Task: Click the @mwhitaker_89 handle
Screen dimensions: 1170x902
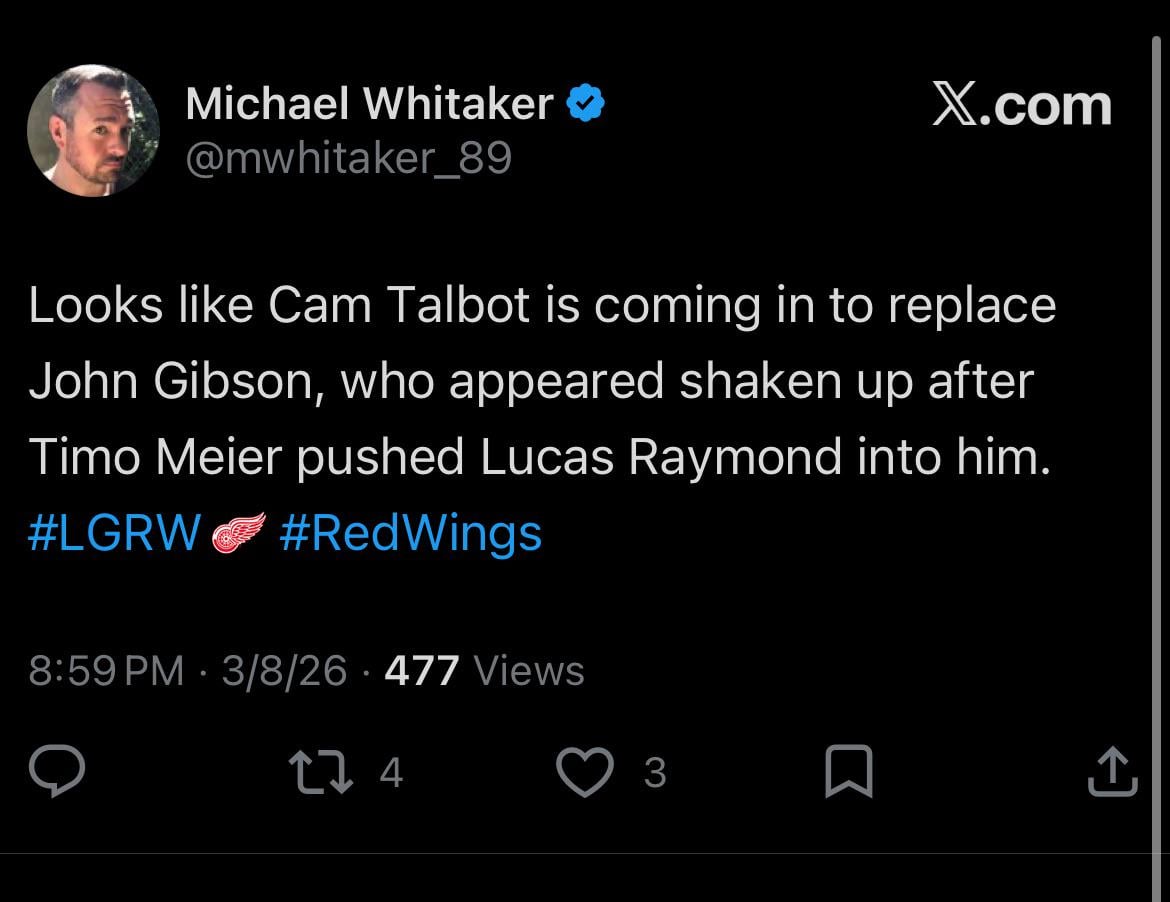Action: [x=348, y=157]
